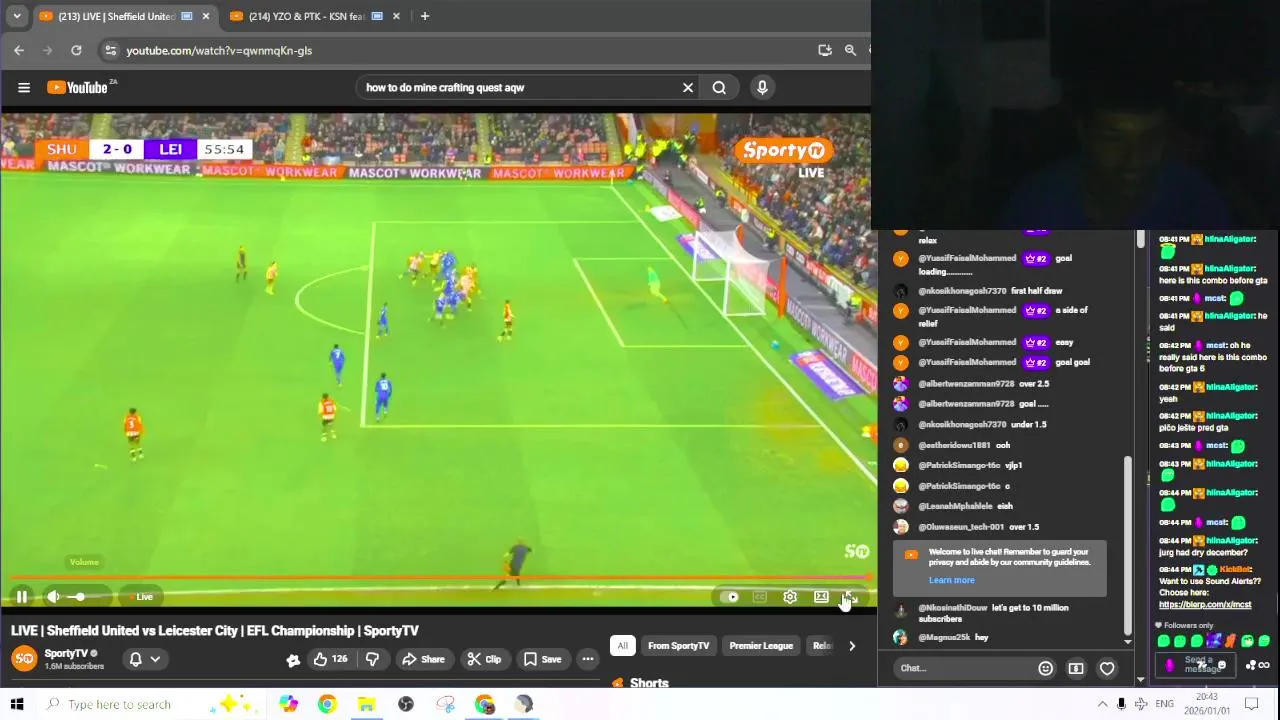Reload the current page

[76, 50]
